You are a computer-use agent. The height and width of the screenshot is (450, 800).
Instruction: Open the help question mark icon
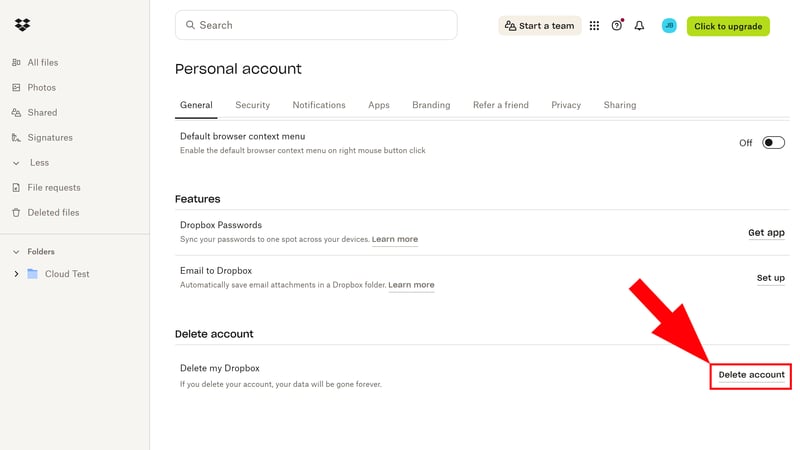pyautogui.click(x=617, y=26)
